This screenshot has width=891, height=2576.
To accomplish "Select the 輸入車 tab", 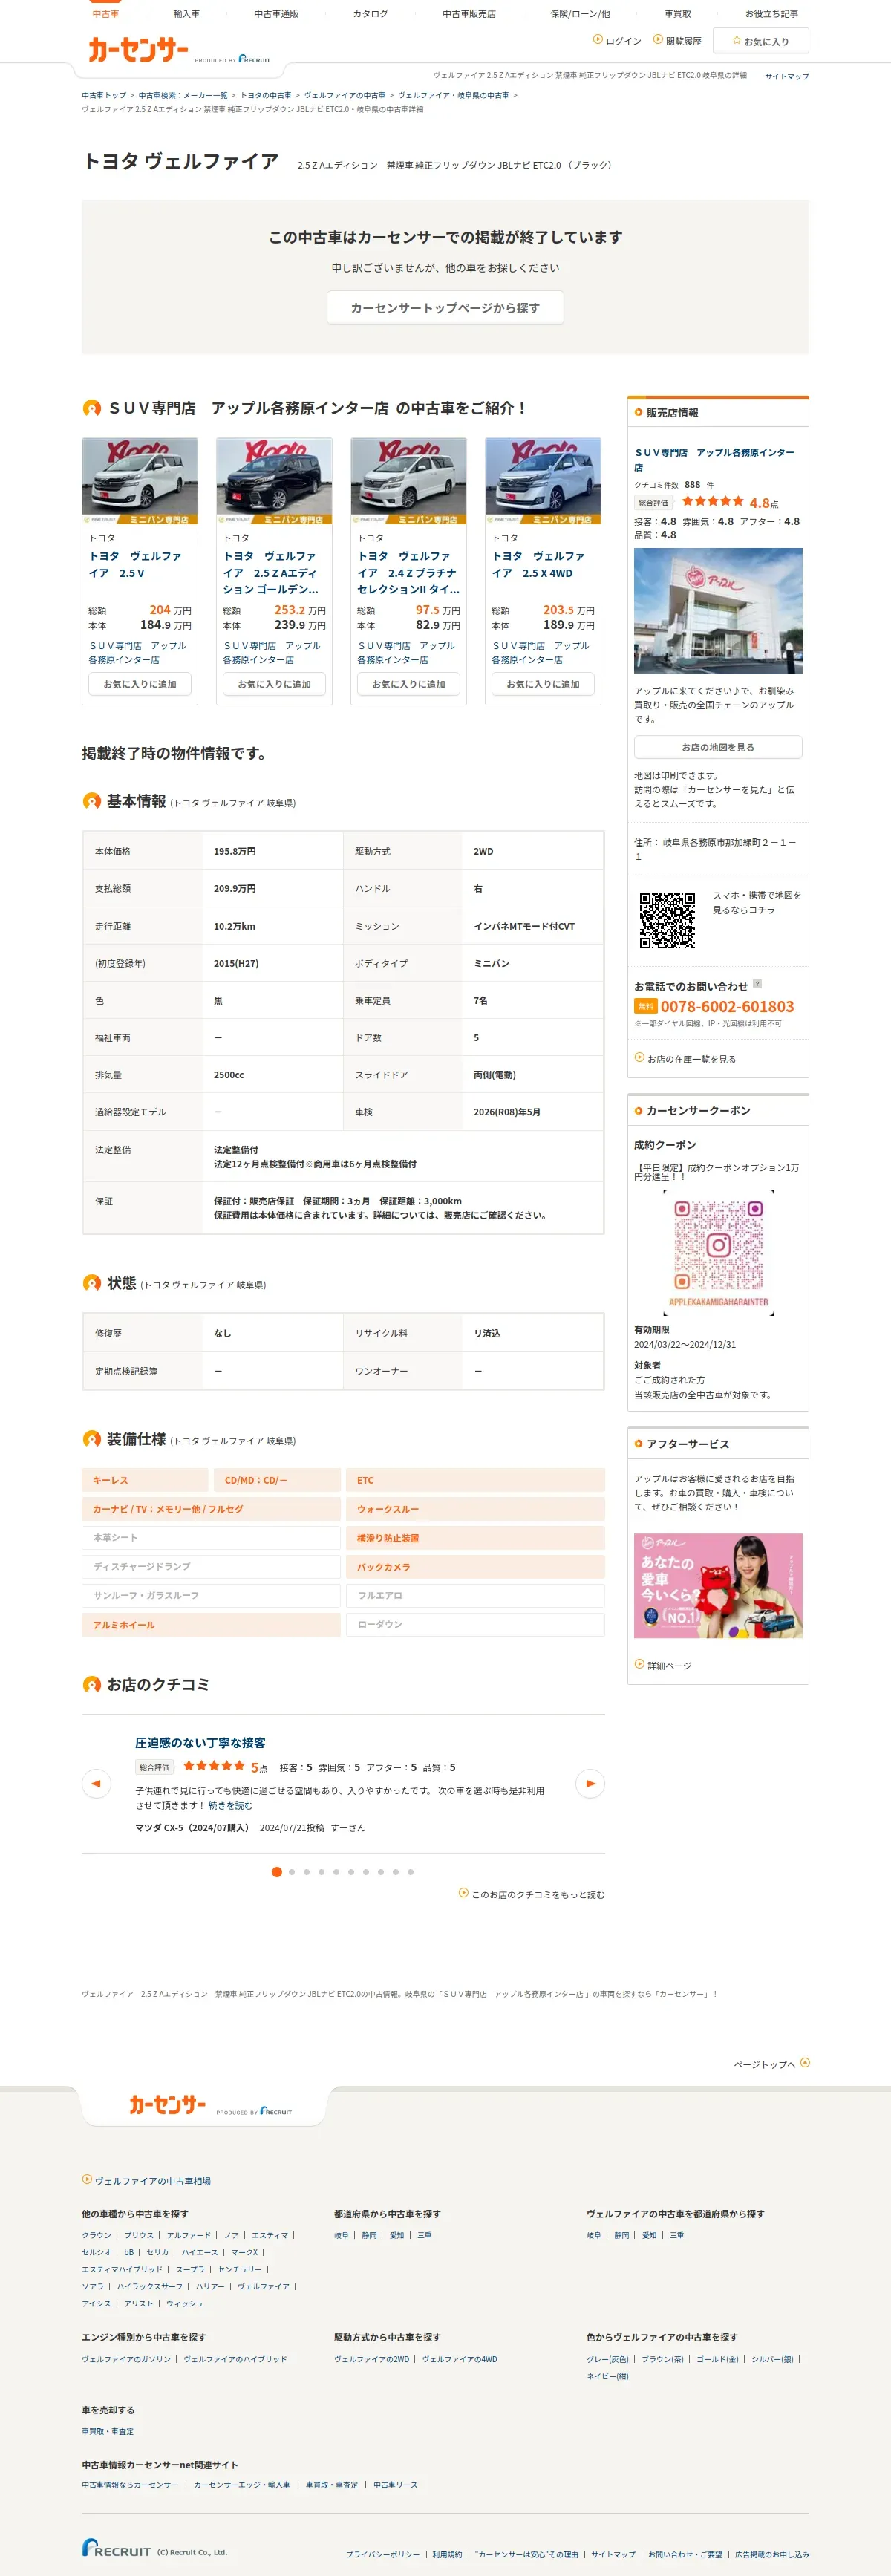I will [187, 14].
